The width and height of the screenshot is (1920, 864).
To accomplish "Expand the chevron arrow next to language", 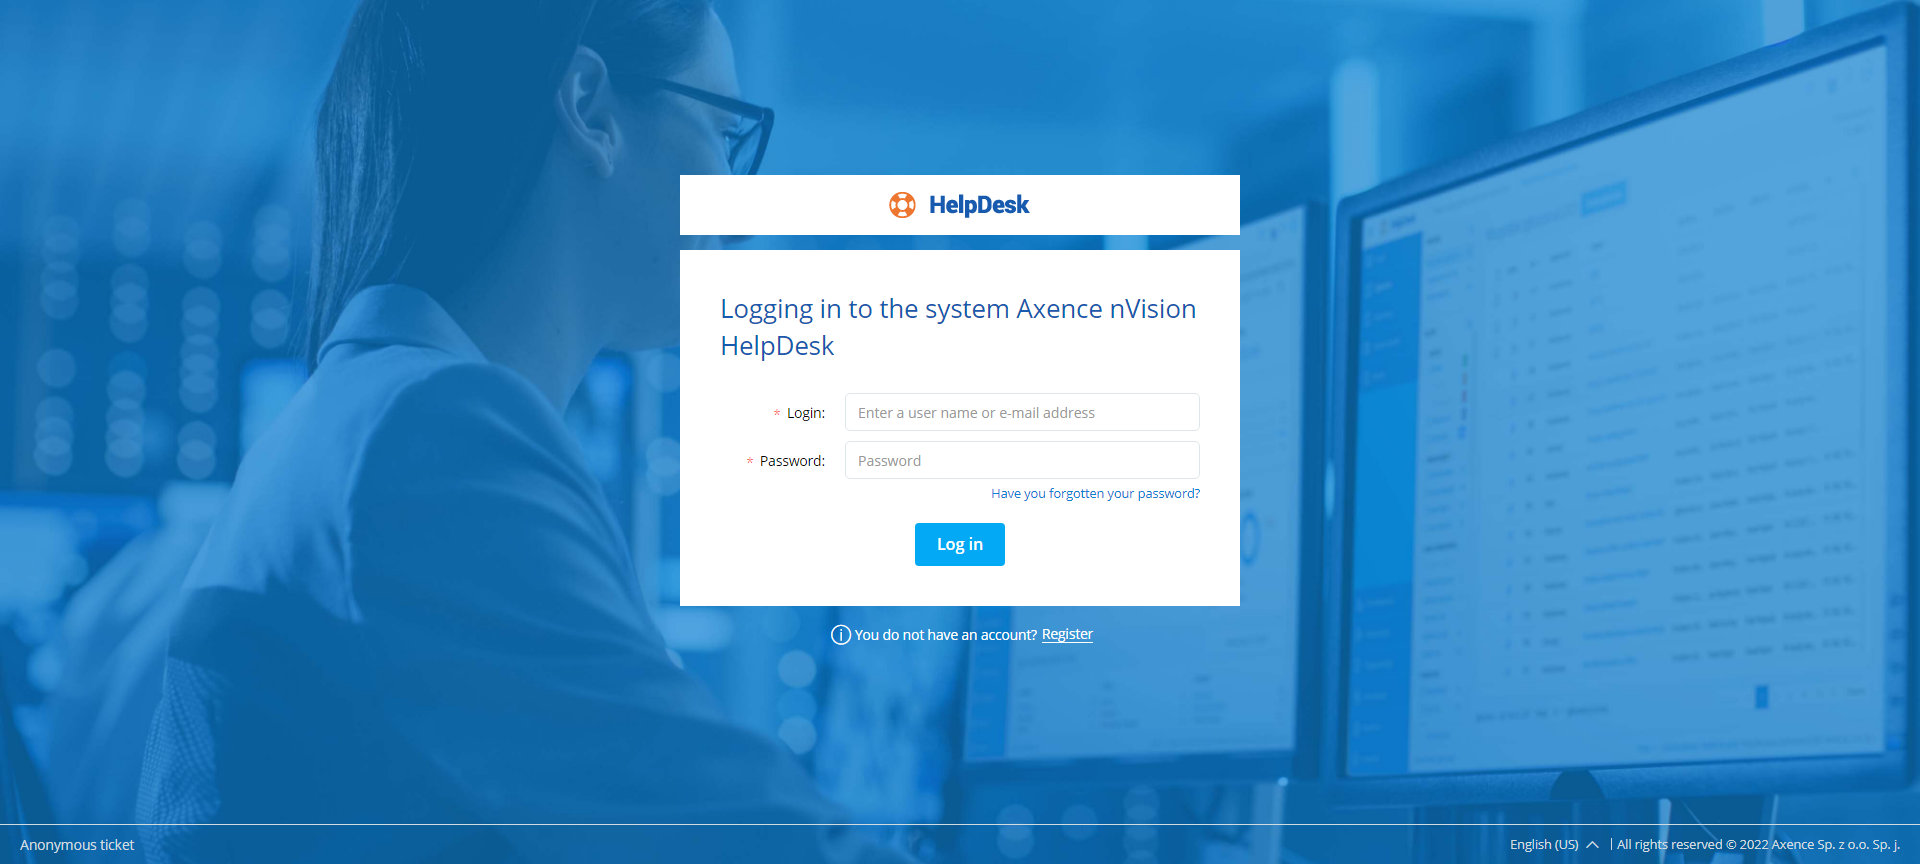I will 1593,845.
